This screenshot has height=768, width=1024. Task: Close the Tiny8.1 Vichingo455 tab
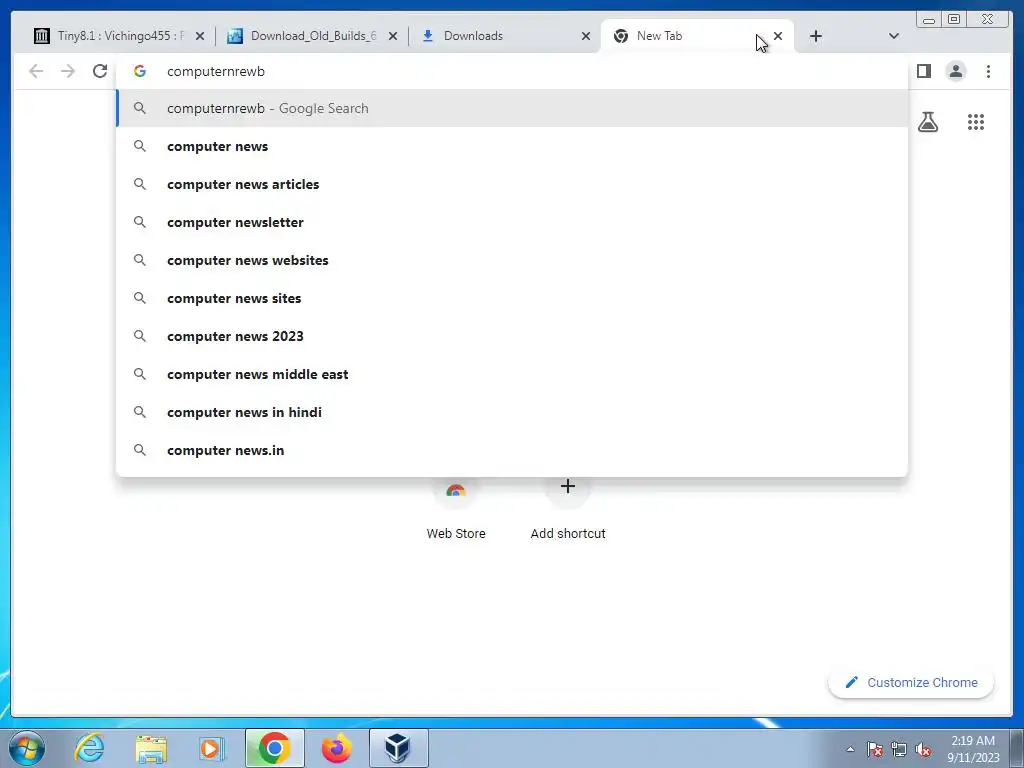point(200,36)
